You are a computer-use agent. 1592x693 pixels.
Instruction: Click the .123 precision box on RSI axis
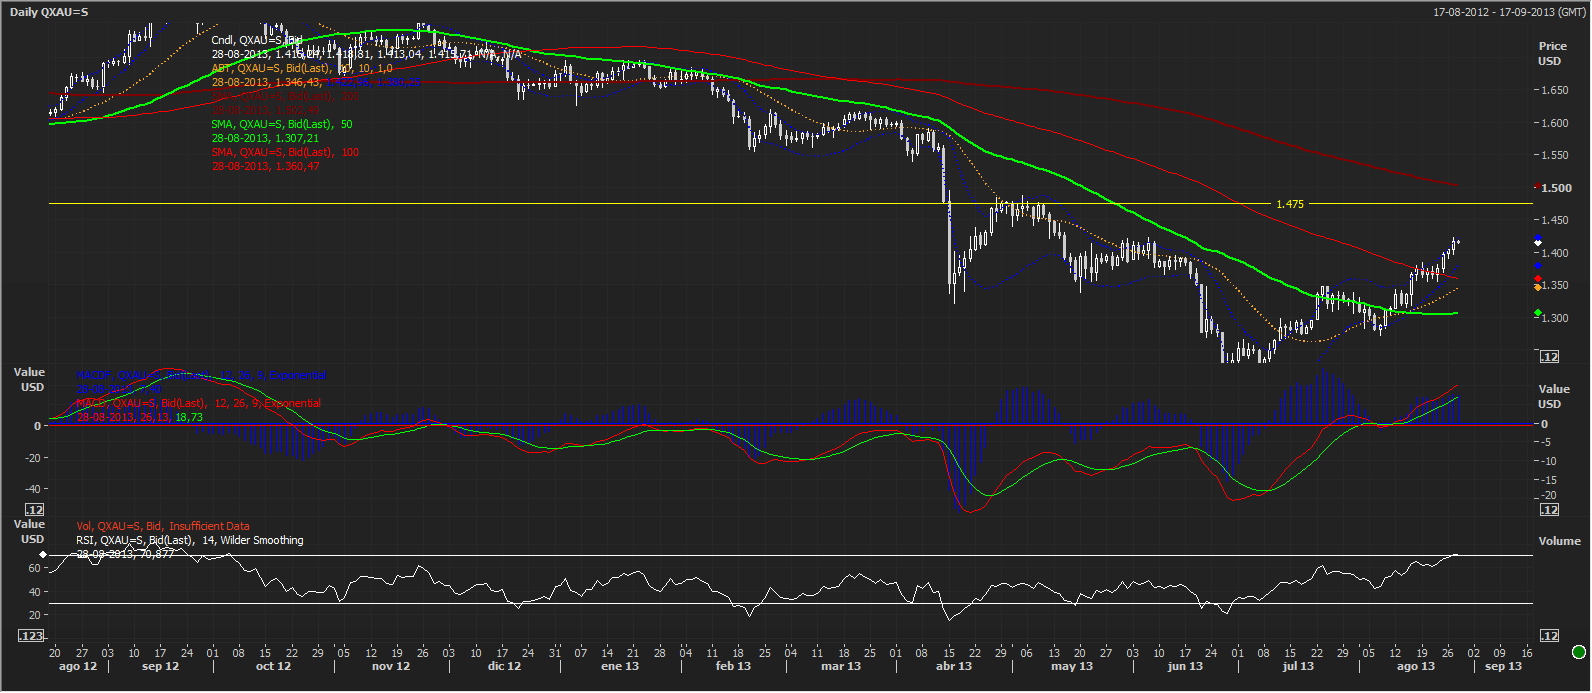(31, 636)
